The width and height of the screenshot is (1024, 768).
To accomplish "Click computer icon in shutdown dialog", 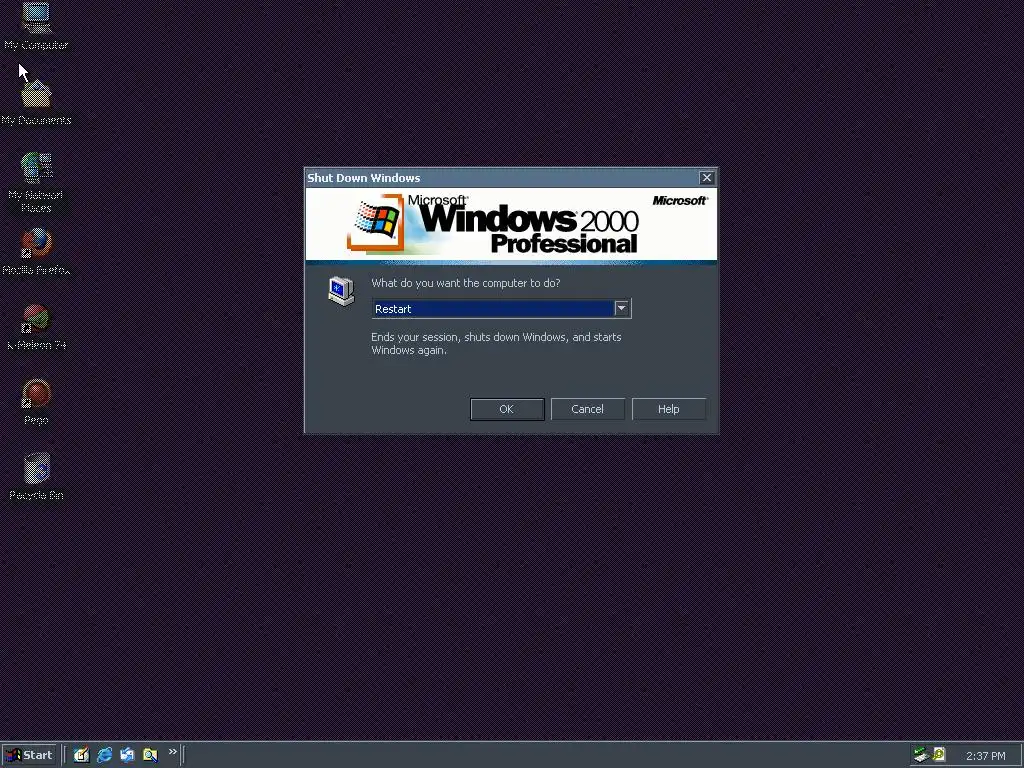I will pos(341,291).
